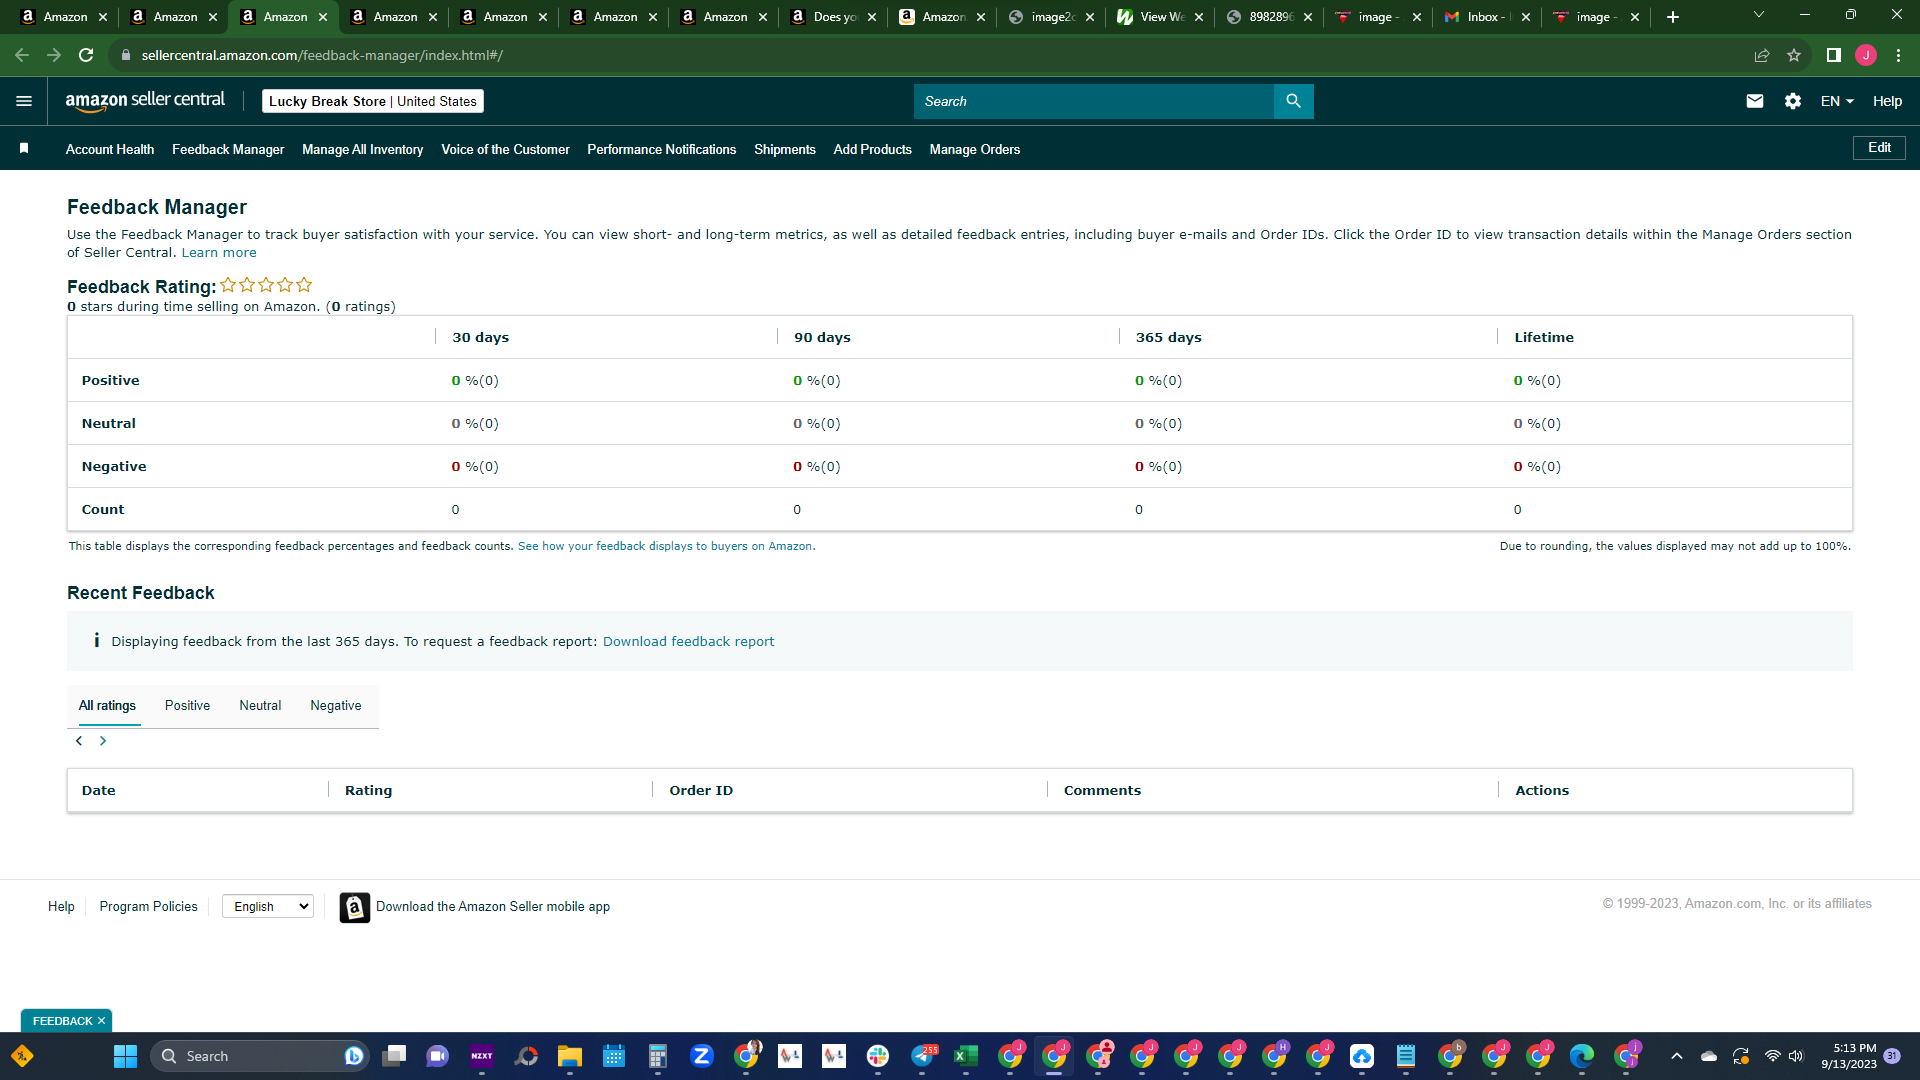Open the messages envelope icon
Viewport: 1920px width, 1080px height.
click(1754, 101)
